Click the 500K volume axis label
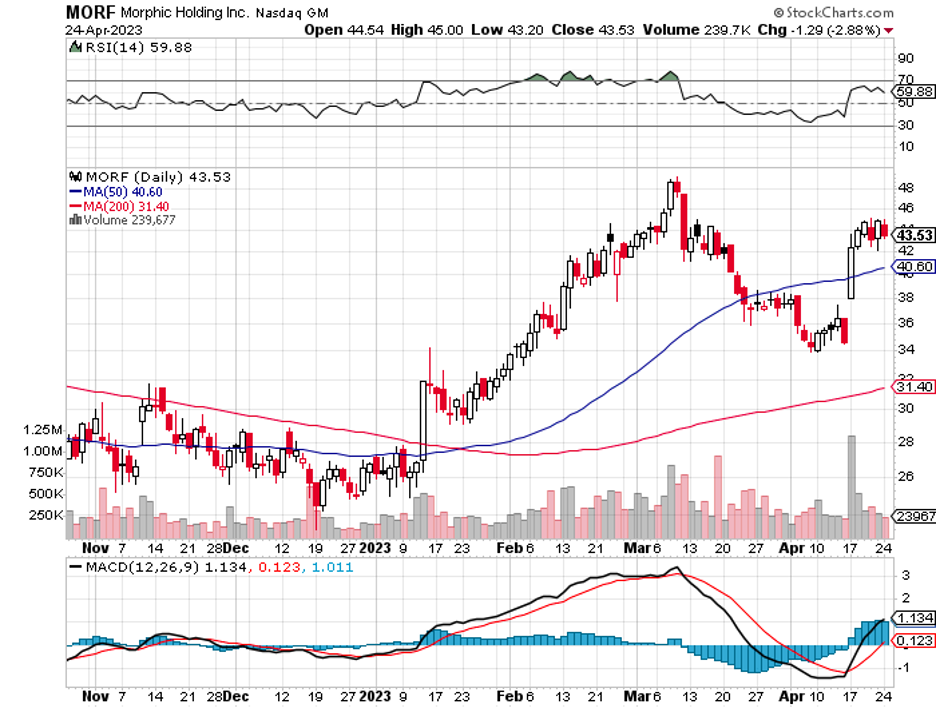Screen dimensions: 936x708 click(46, 494)
